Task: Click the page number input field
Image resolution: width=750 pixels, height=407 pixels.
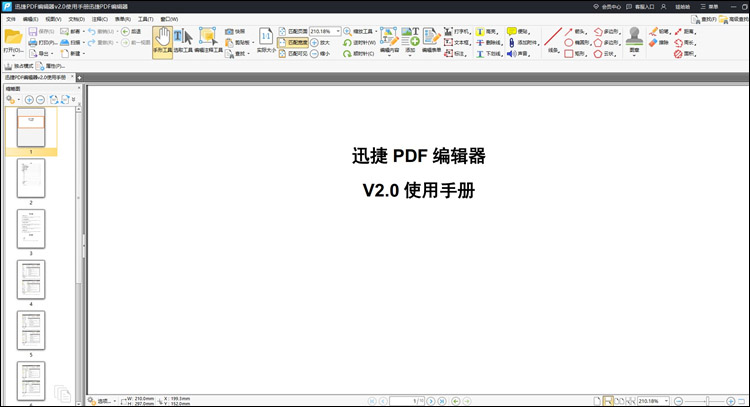Action: 407,401
